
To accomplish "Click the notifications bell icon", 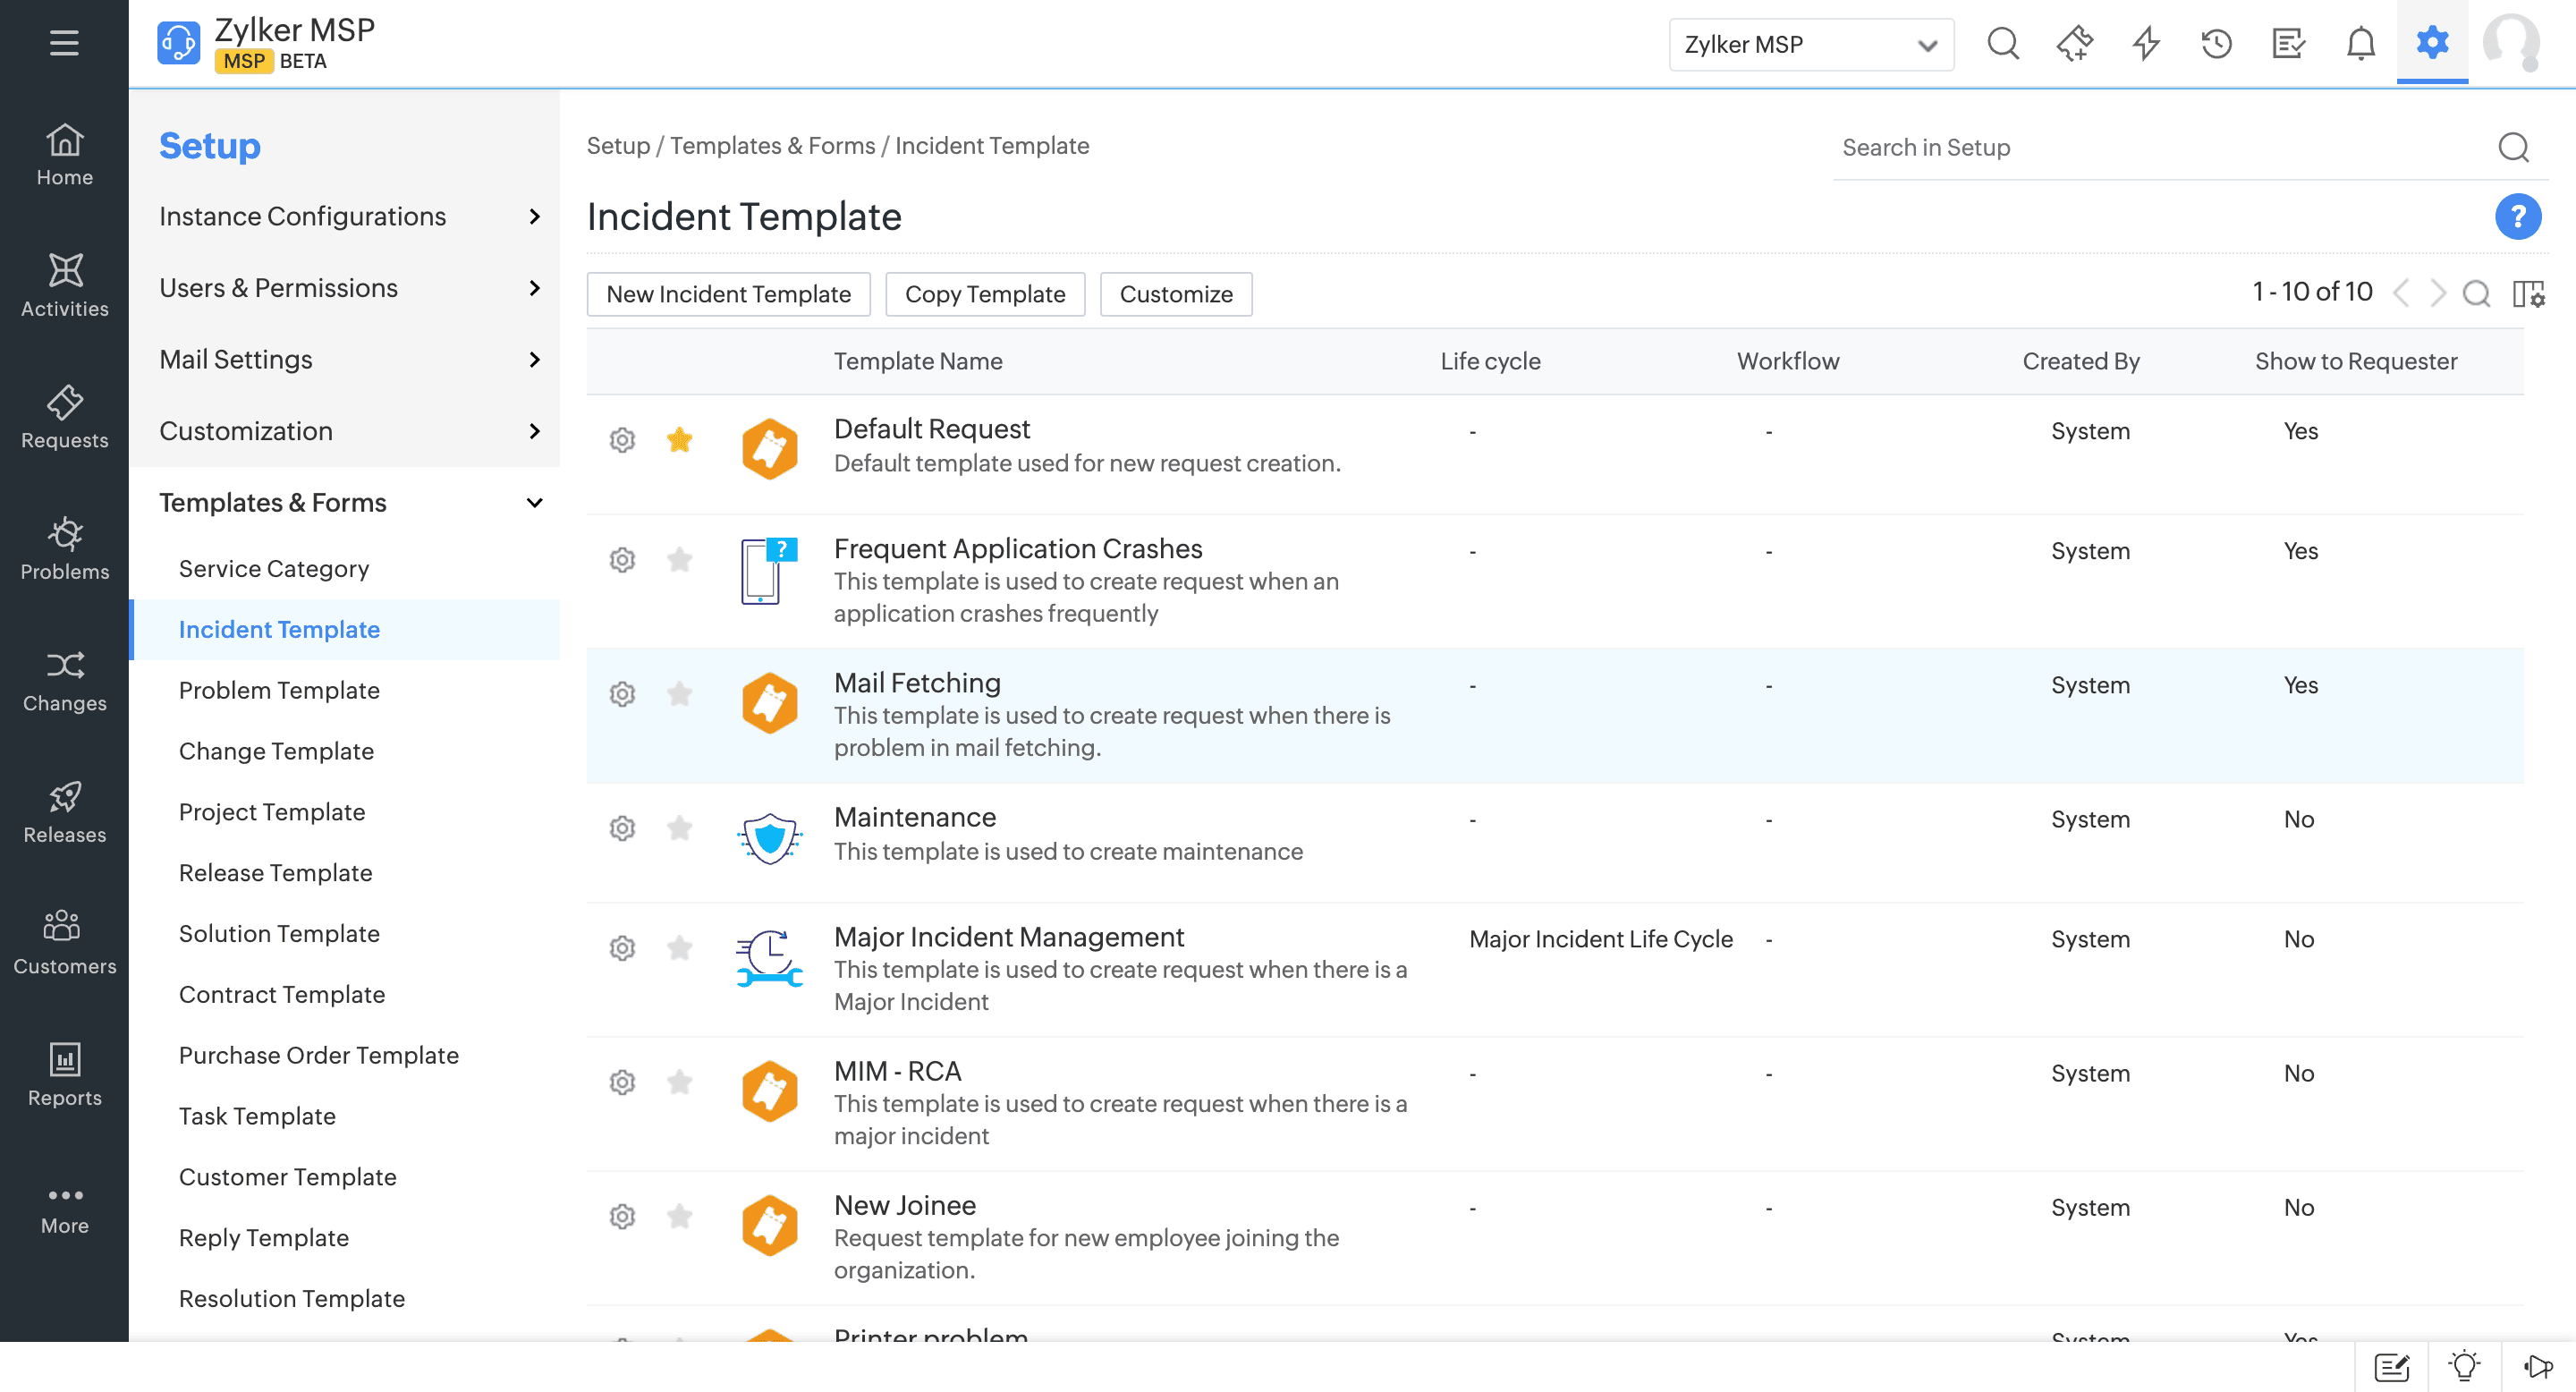I will pyautogui.click(x=2360, y=44).
